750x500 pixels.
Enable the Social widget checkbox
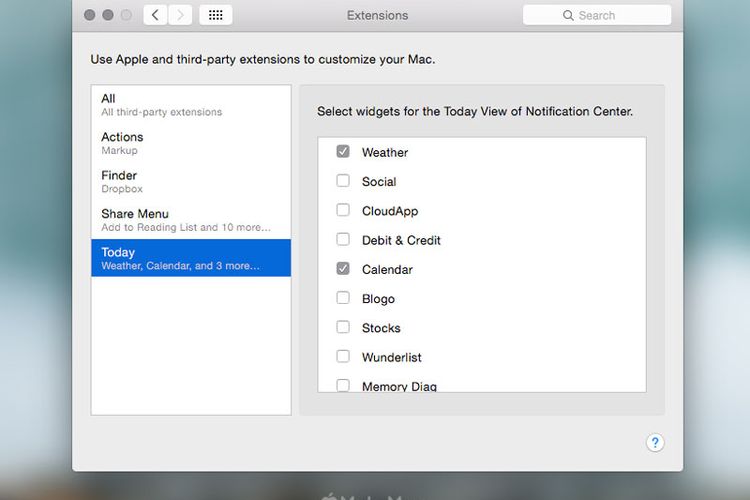[343, 181]
